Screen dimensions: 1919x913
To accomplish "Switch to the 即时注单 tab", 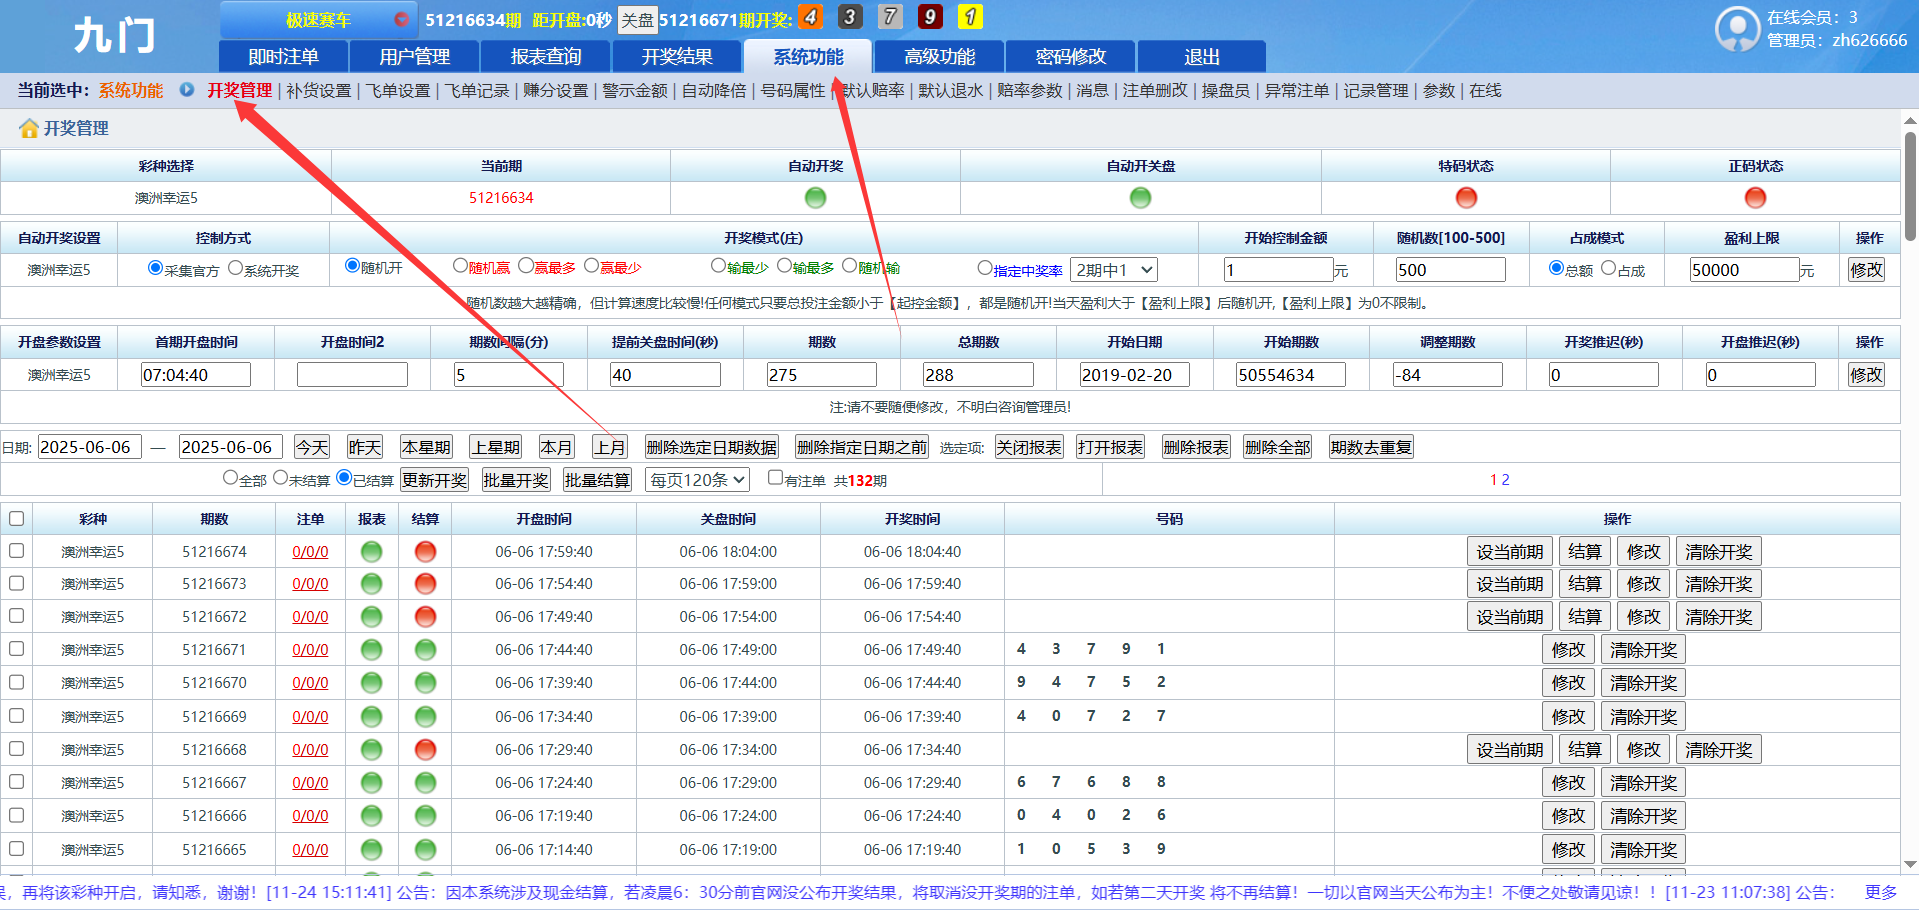I will click(x=284, y=56).
